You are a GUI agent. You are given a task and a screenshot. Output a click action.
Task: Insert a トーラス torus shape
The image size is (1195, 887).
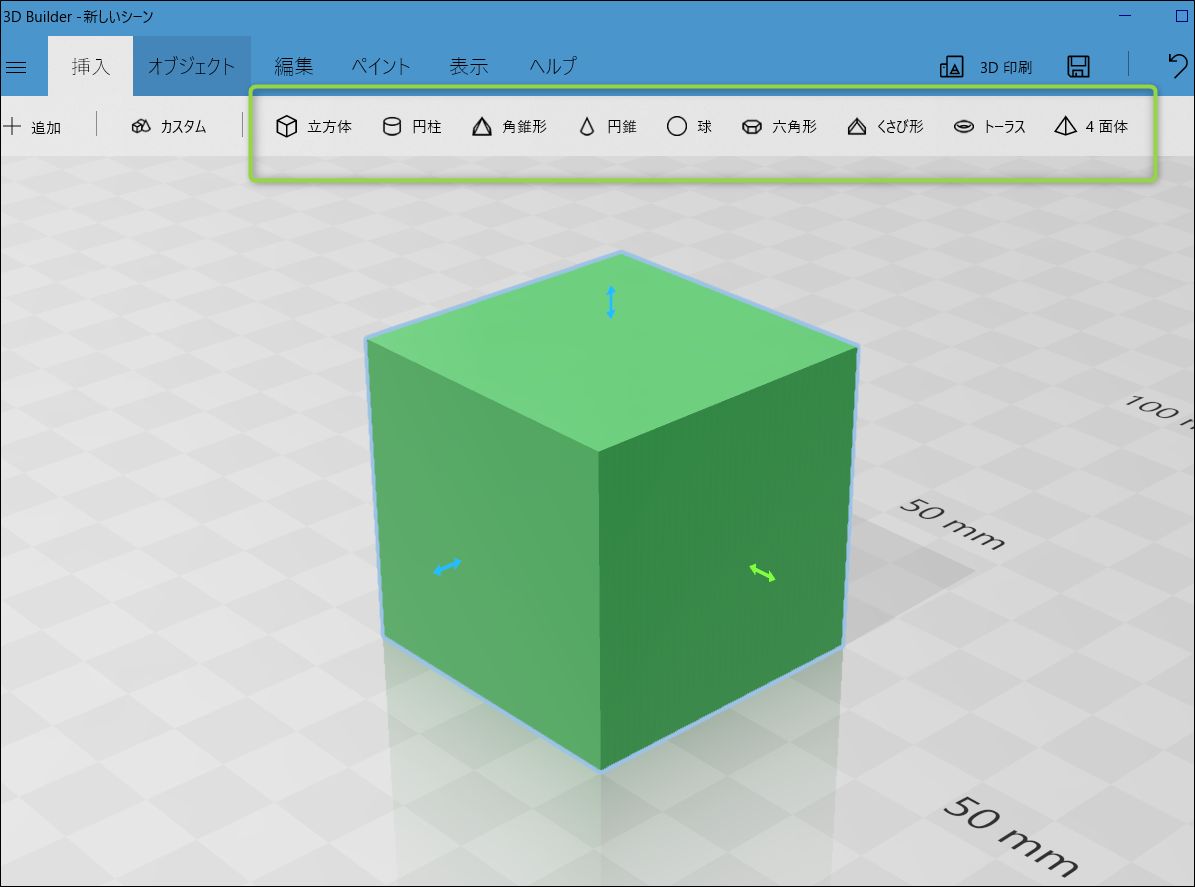point(989,126)
